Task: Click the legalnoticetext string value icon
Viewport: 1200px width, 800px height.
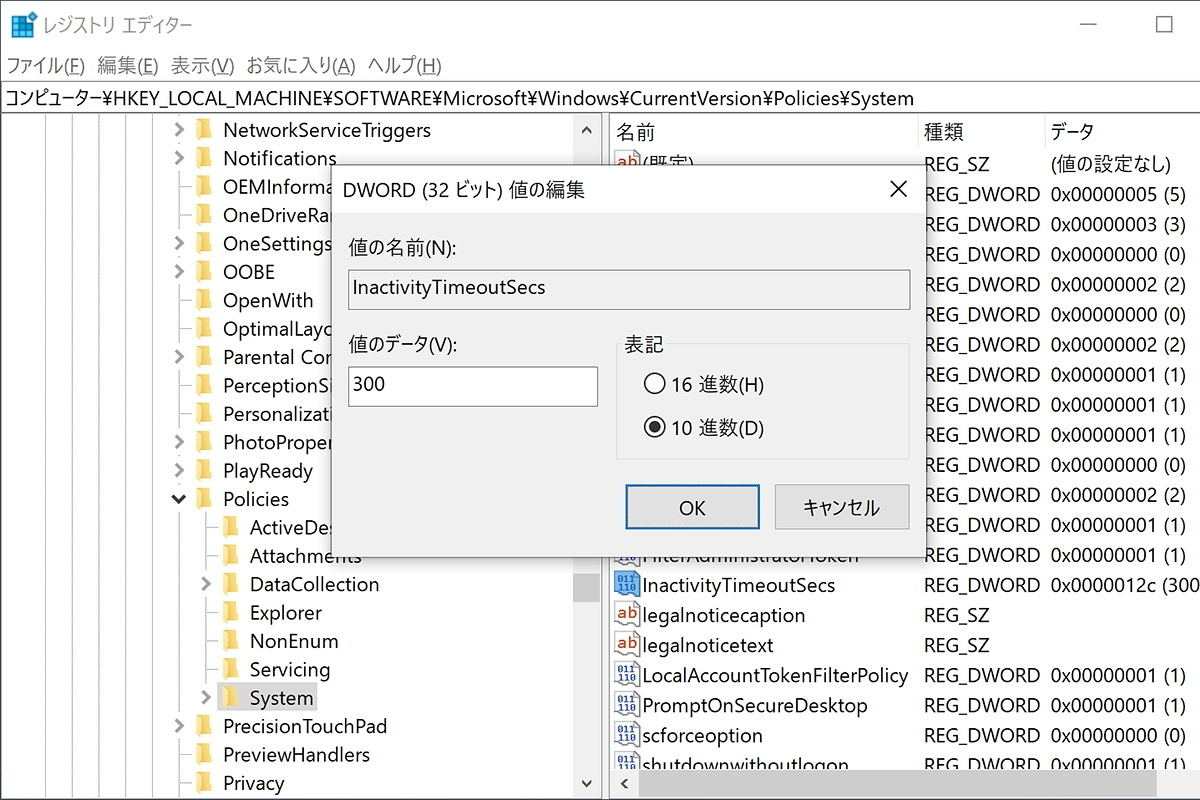Action: [x=627, y=645]
